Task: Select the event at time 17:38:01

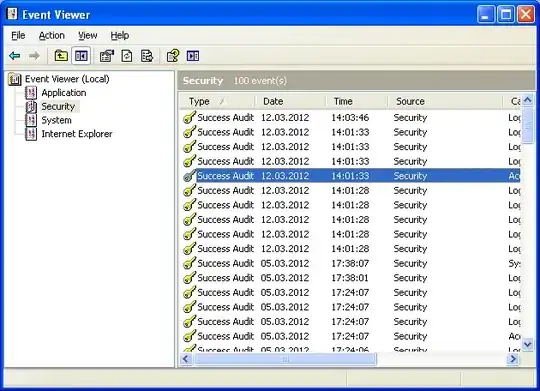Action: (x=351, y=278)
